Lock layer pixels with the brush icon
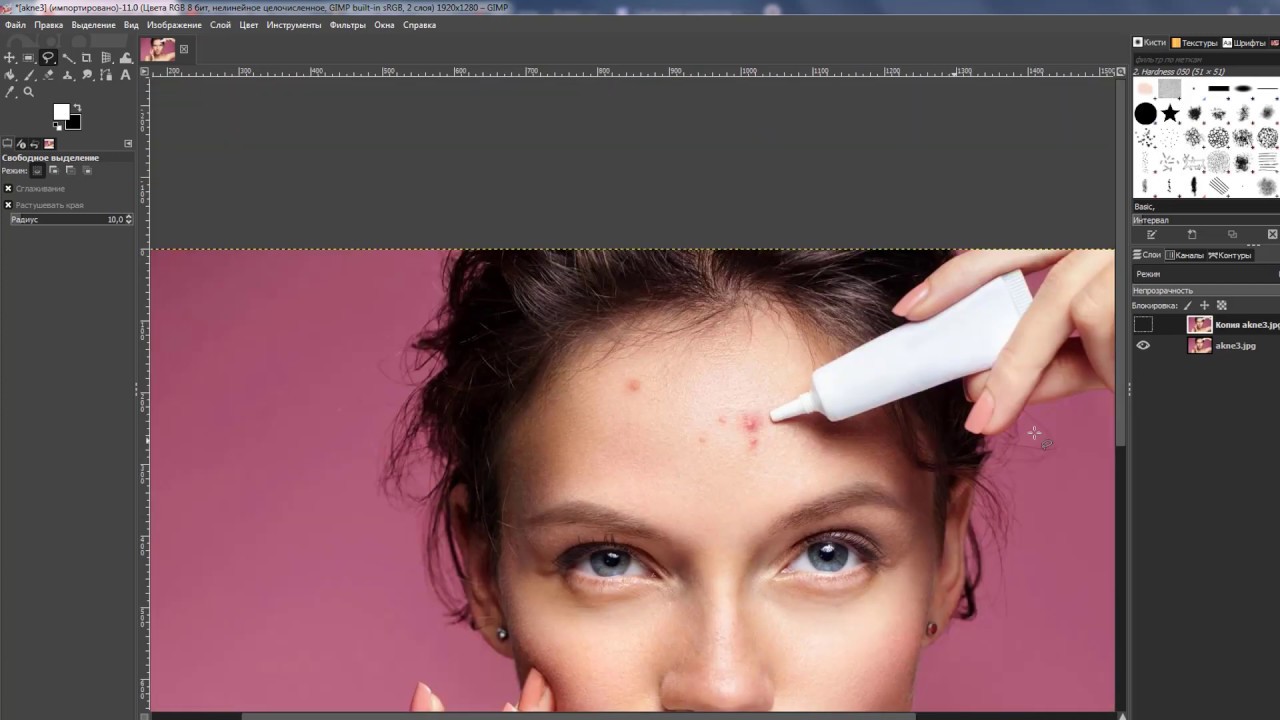 pos(1187,305)
